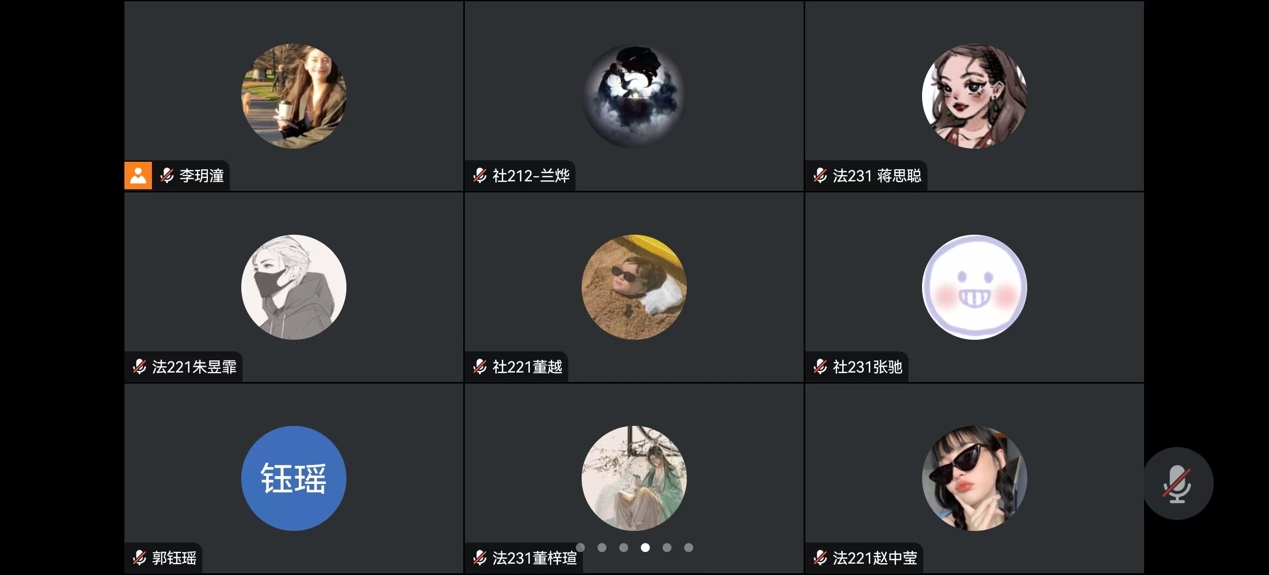Click muted mic icon beside 社231张驰
1269x575 pixels.
pos(820,367)
